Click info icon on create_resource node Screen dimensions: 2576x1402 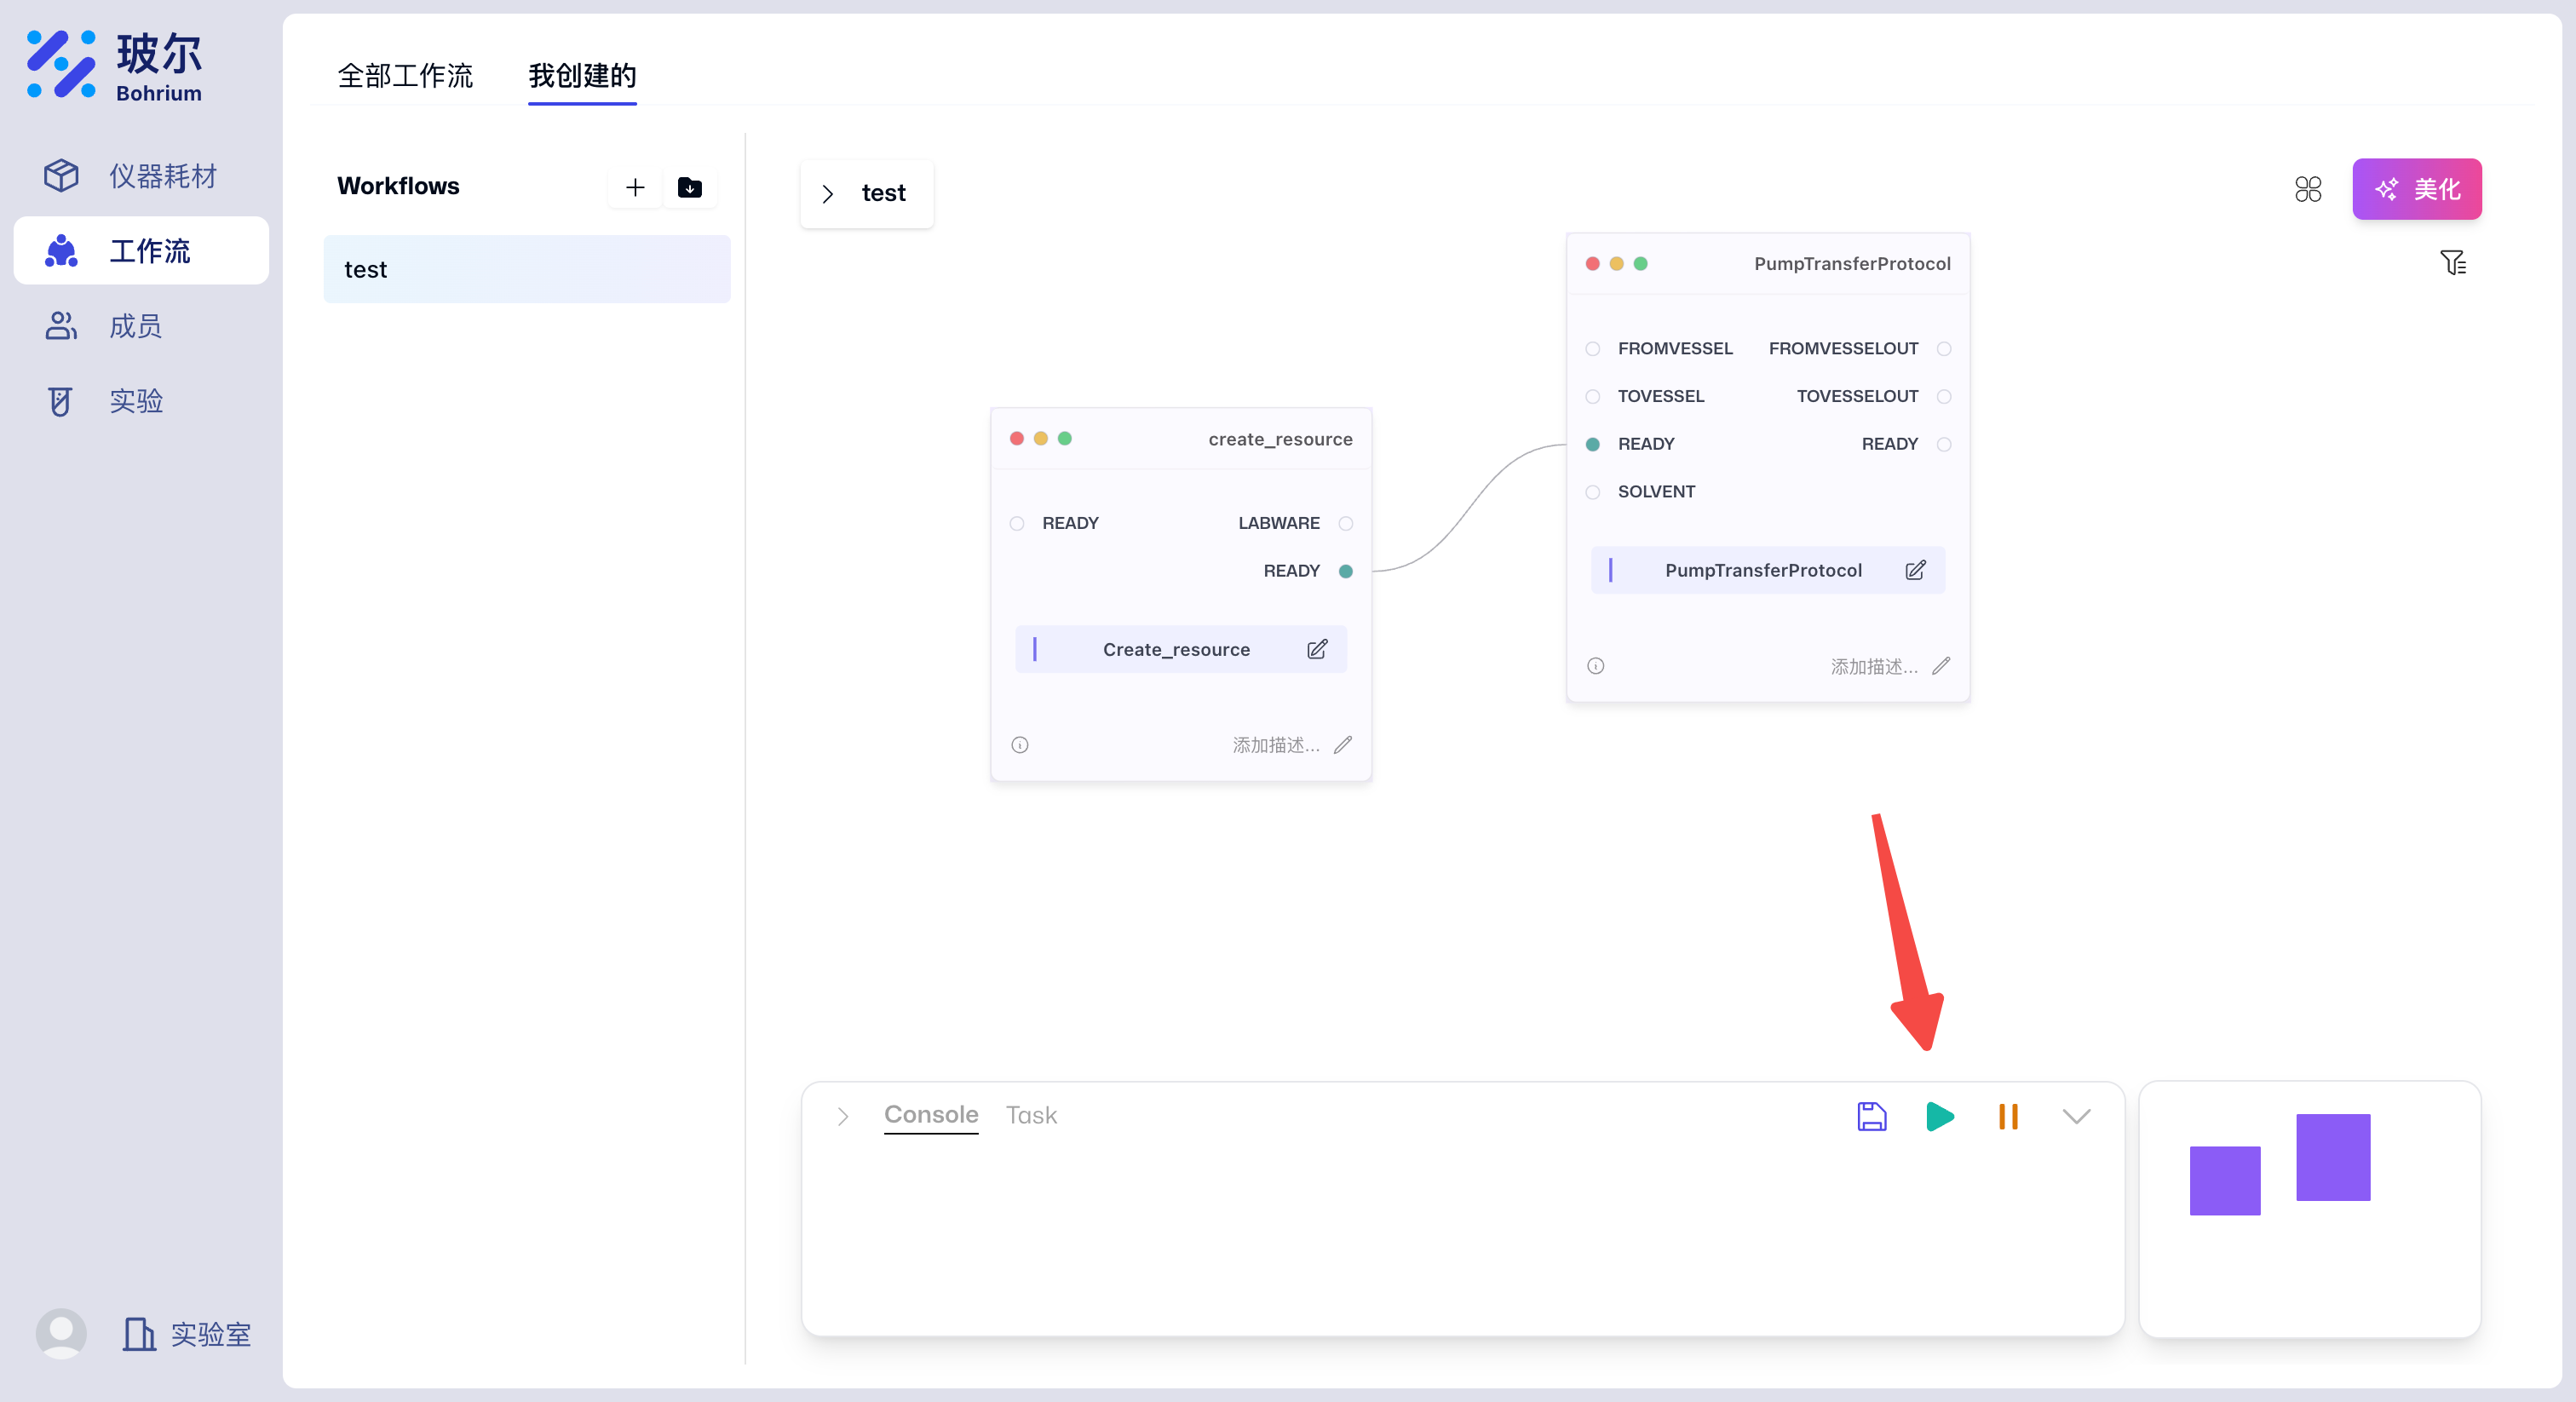click(x=1019, y=744)
